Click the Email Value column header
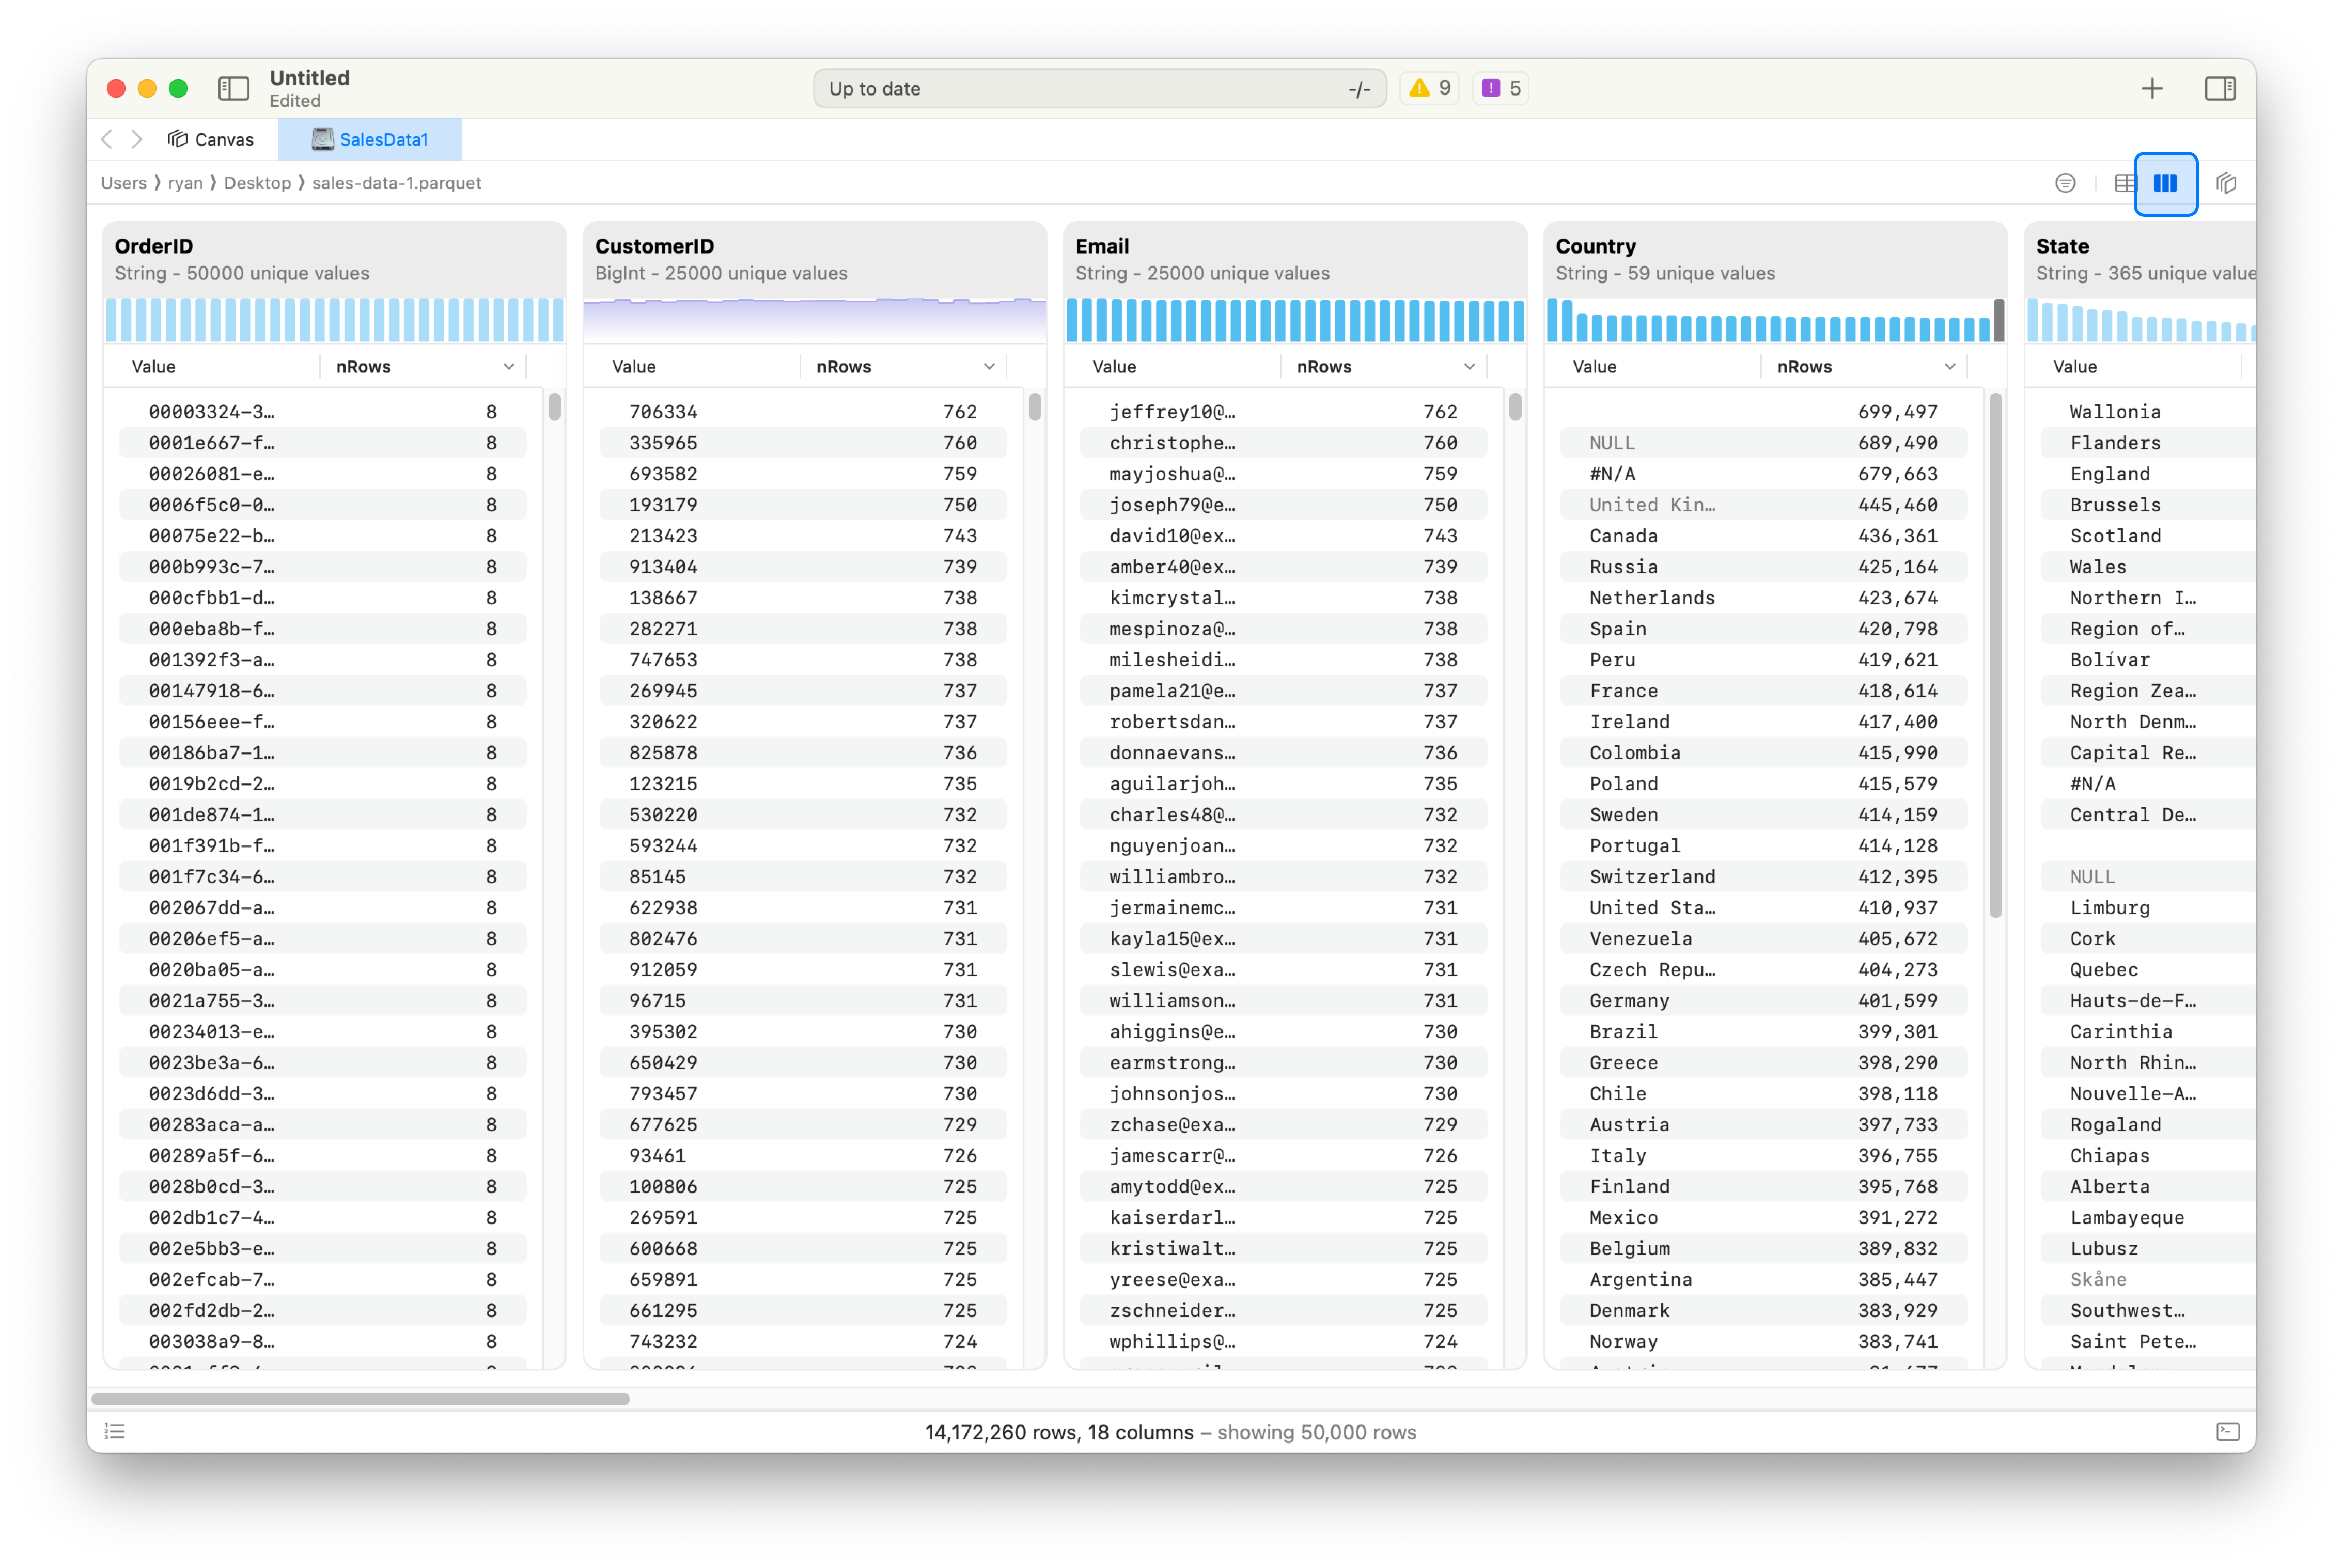 point(1114,367)
